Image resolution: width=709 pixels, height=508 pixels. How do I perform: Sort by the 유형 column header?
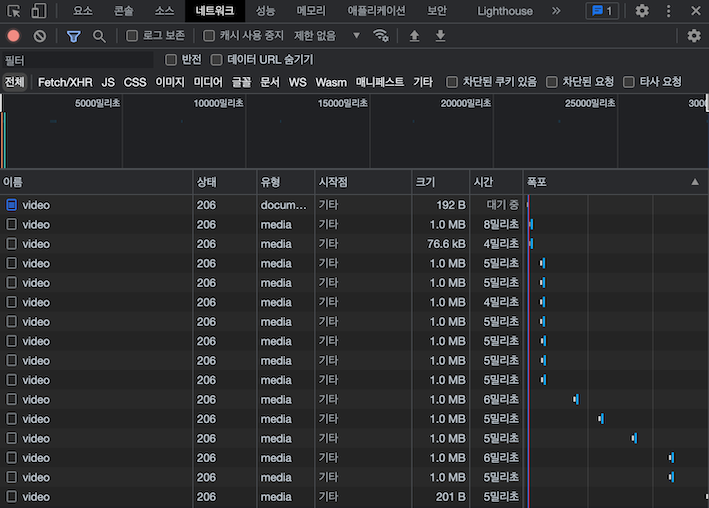pos(286,182)
